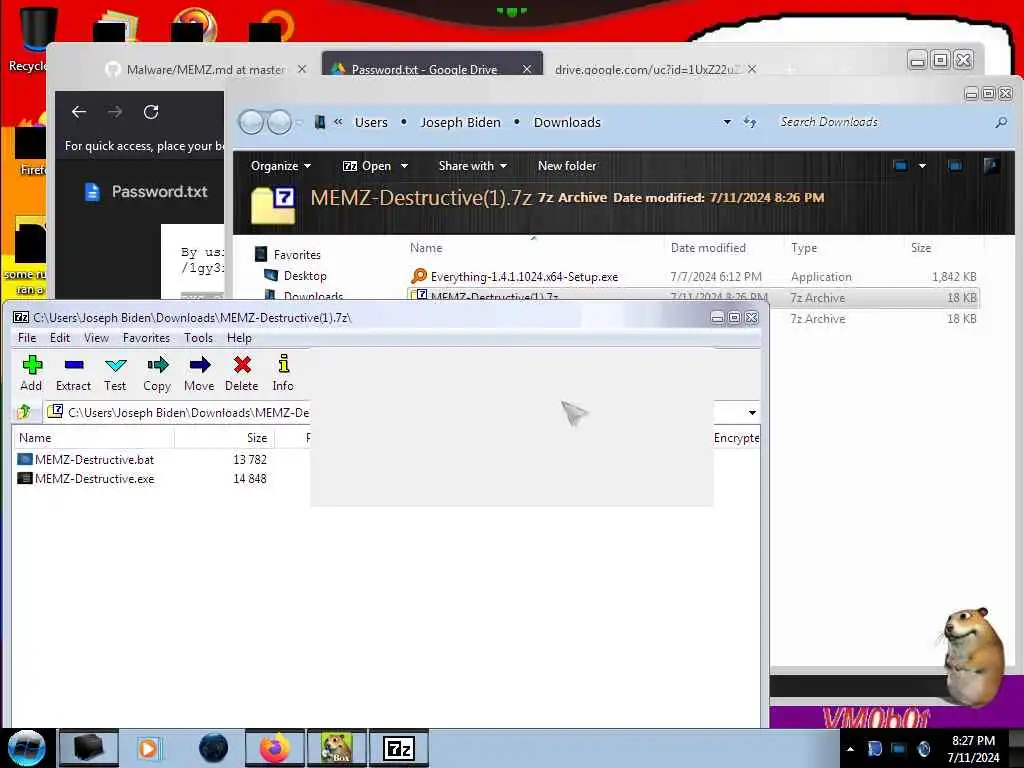Viewport: 1024px width, 768px height.
Task: Click Users in the Explorer breadcrumb
Action: [x=371, y=122]
